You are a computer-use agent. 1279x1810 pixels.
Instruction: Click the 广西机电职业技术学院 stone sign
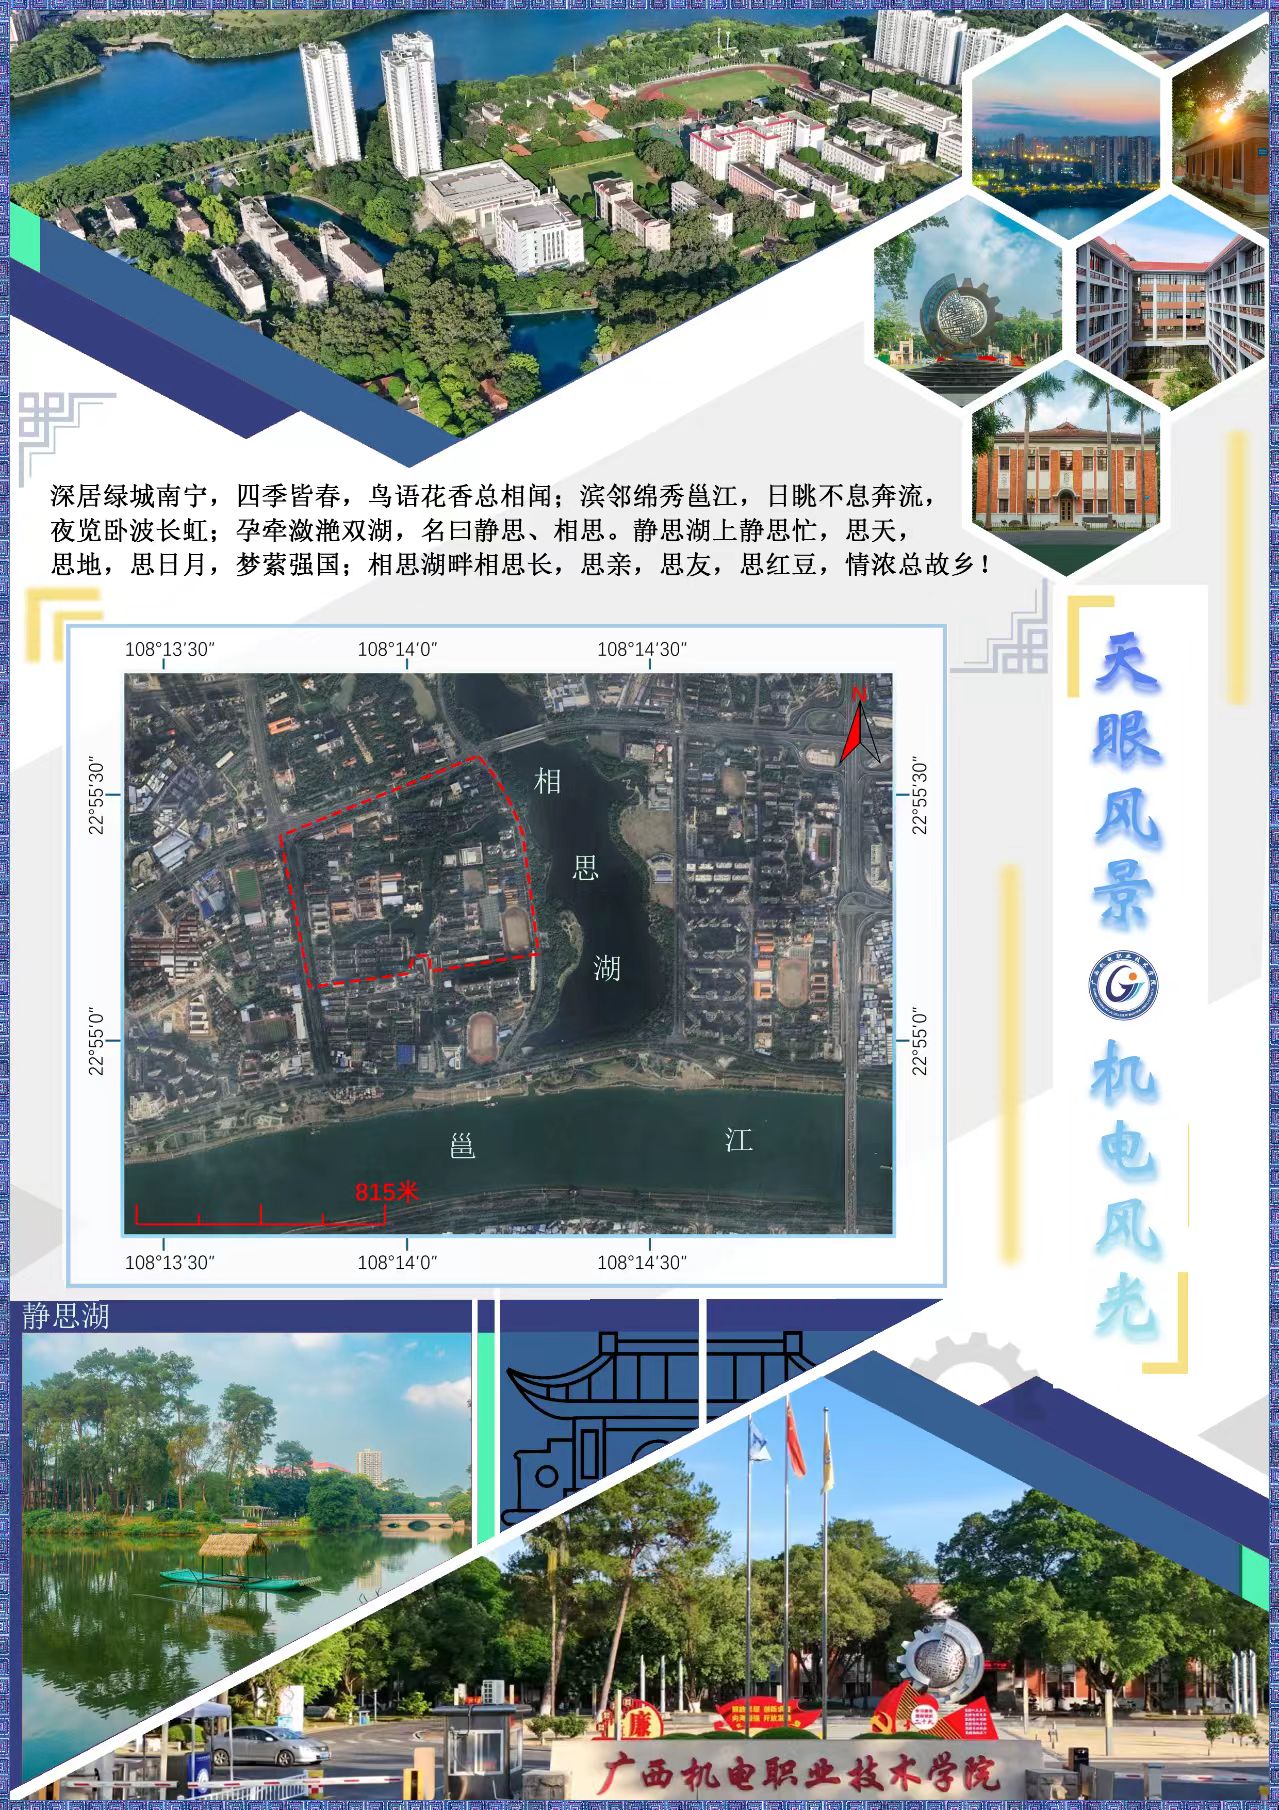[x=798, y=1775]
